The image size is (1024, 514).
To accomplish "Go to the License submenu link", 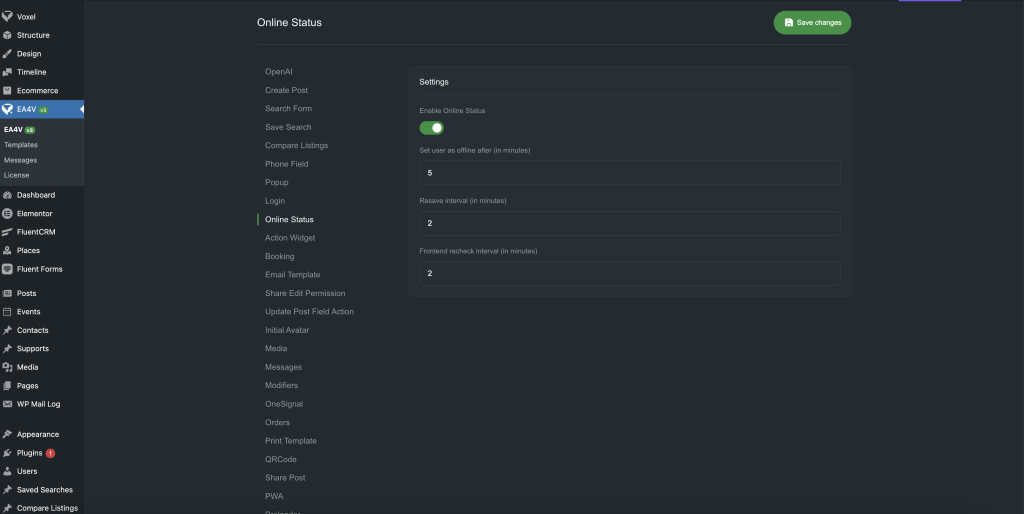I will pyautogui.click(x=17, y=175).
